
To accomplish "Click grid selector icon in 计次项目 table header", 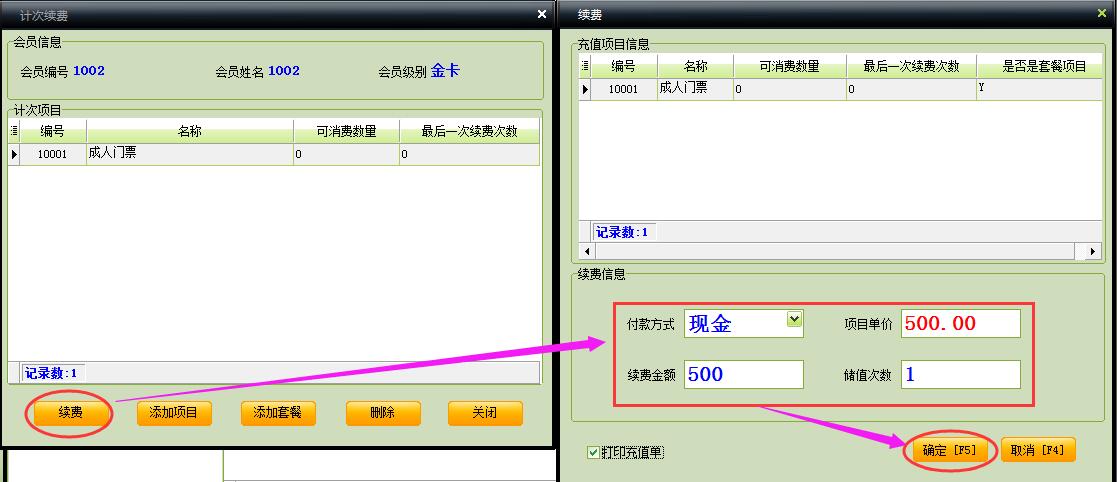I will (x=14, y=131).
